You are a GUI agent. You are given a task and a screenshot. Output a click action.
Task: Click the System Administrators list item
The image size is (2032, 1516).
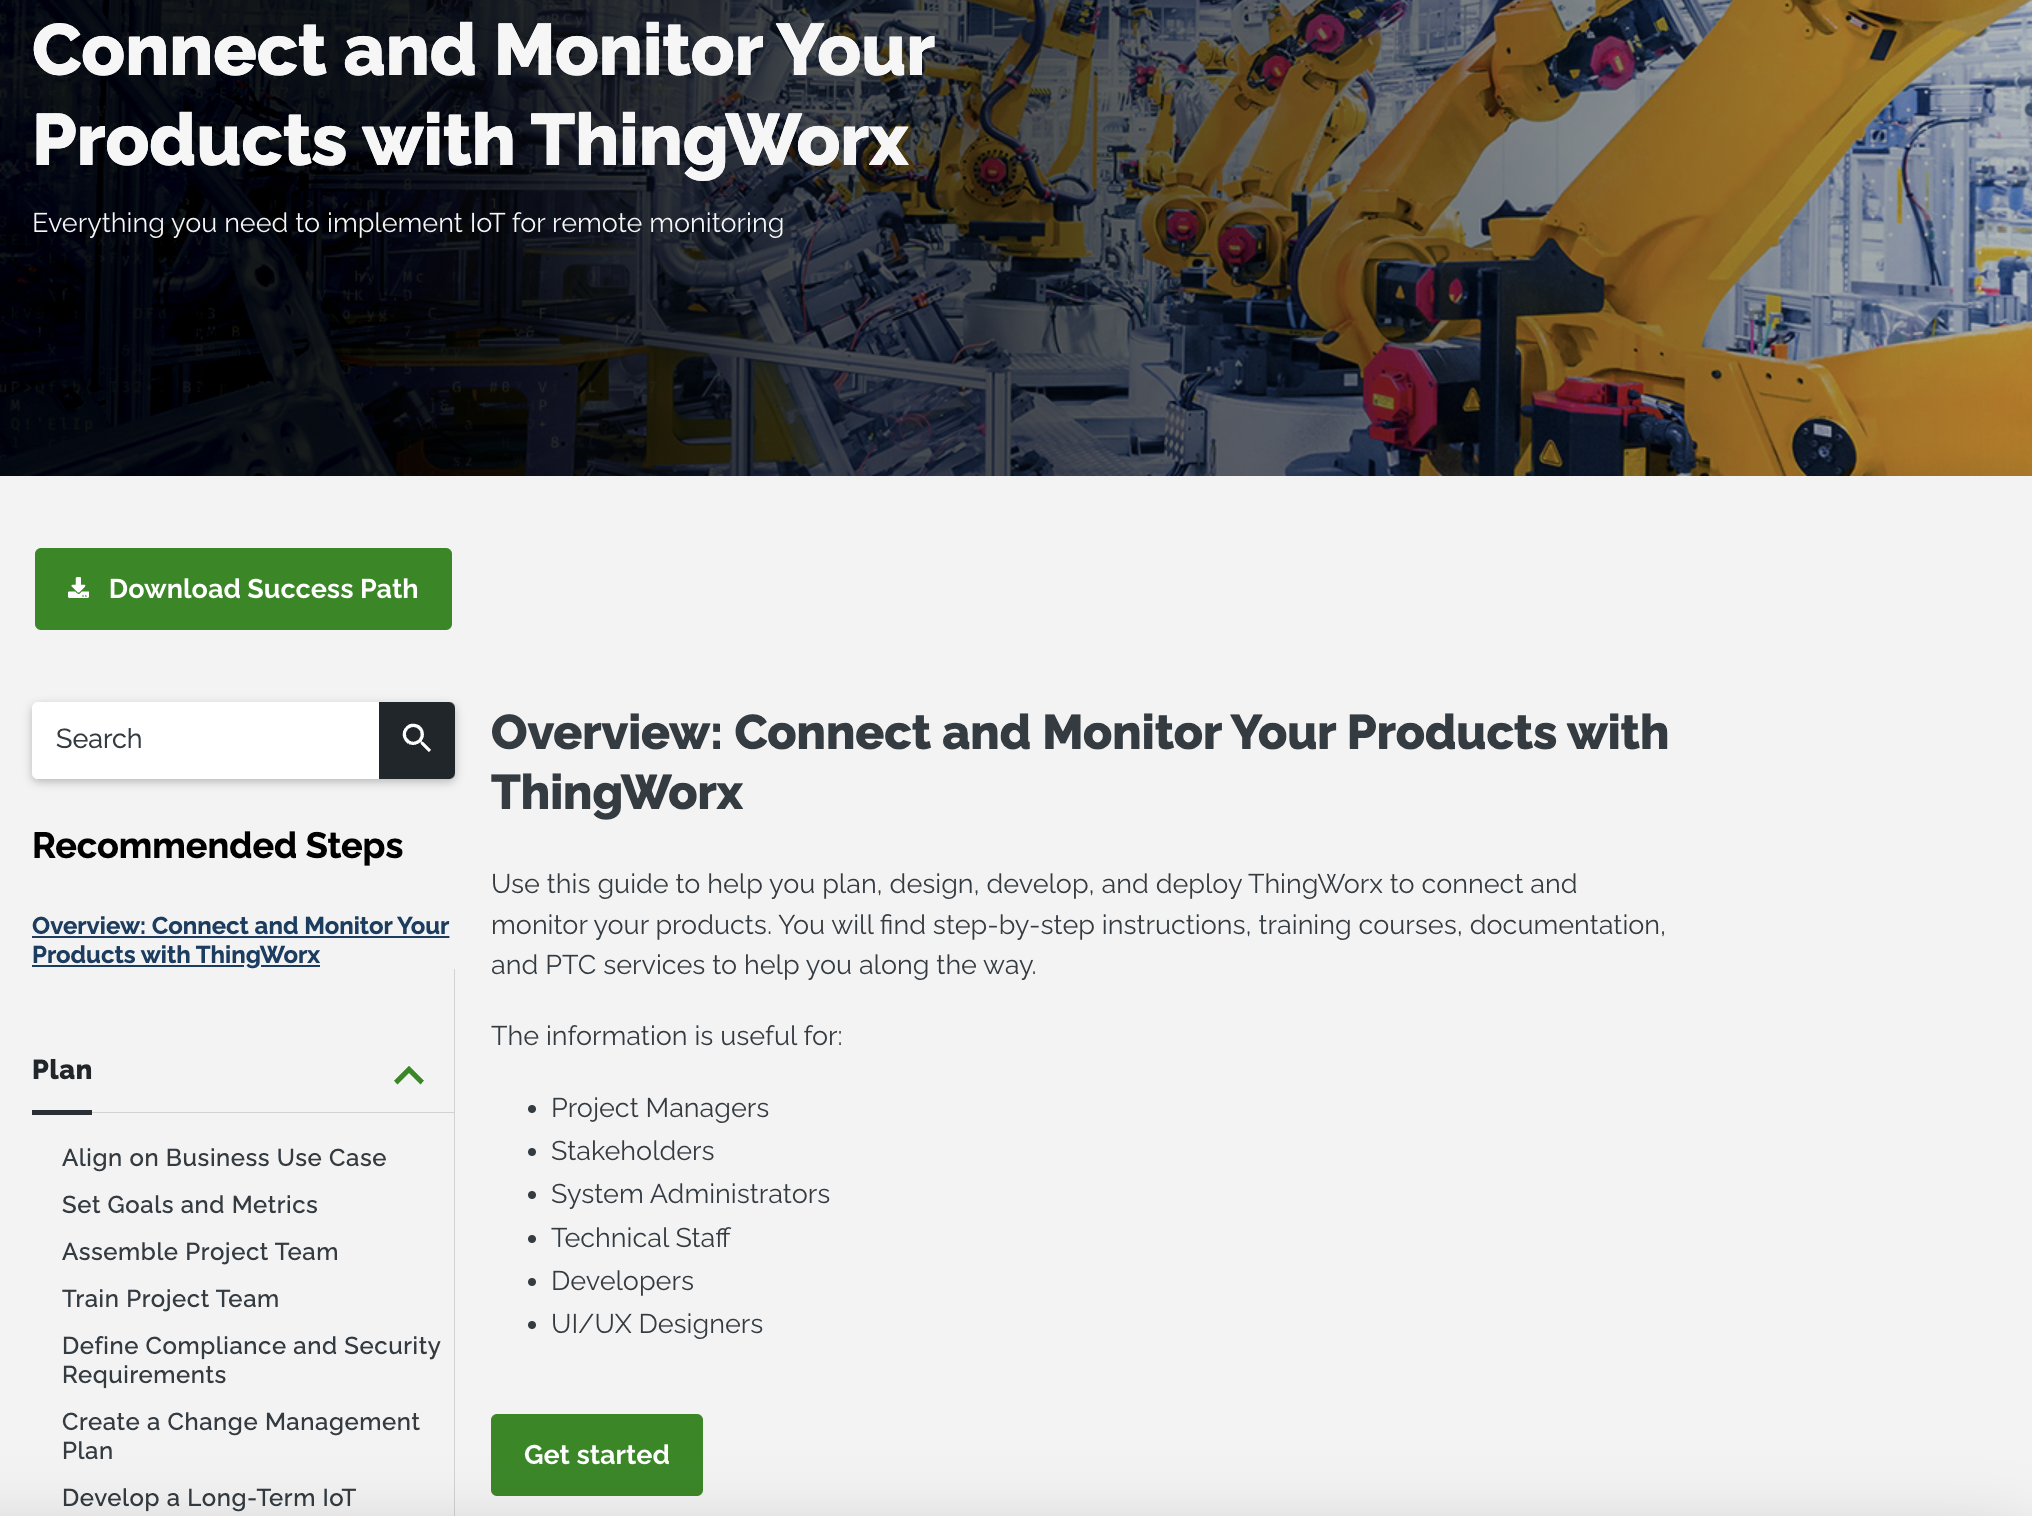(x=691, y=1194)
